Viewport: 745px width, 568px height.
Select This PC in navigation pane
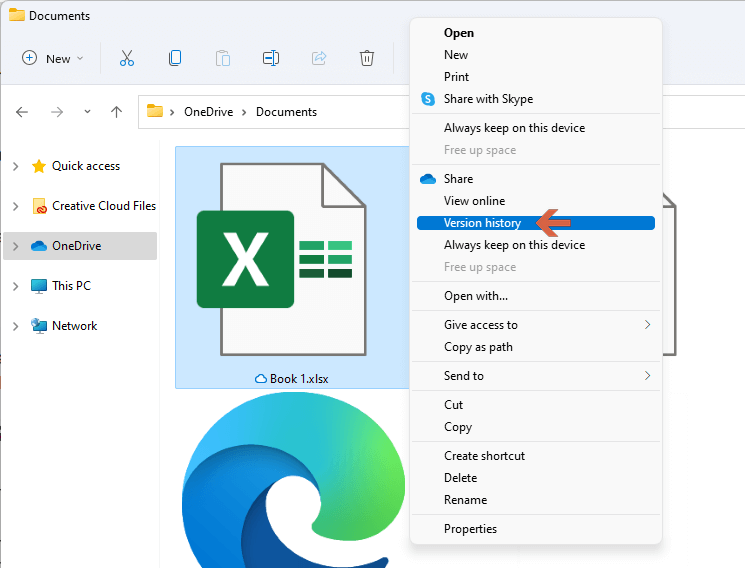click(71, 286)
